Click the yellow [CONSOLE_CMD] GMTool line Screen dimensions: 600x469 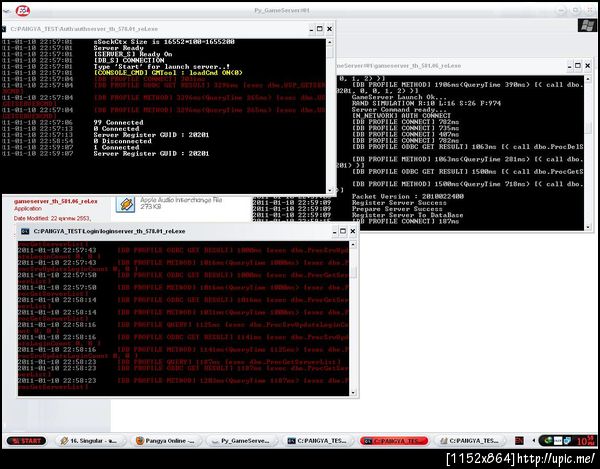[168, 73]
